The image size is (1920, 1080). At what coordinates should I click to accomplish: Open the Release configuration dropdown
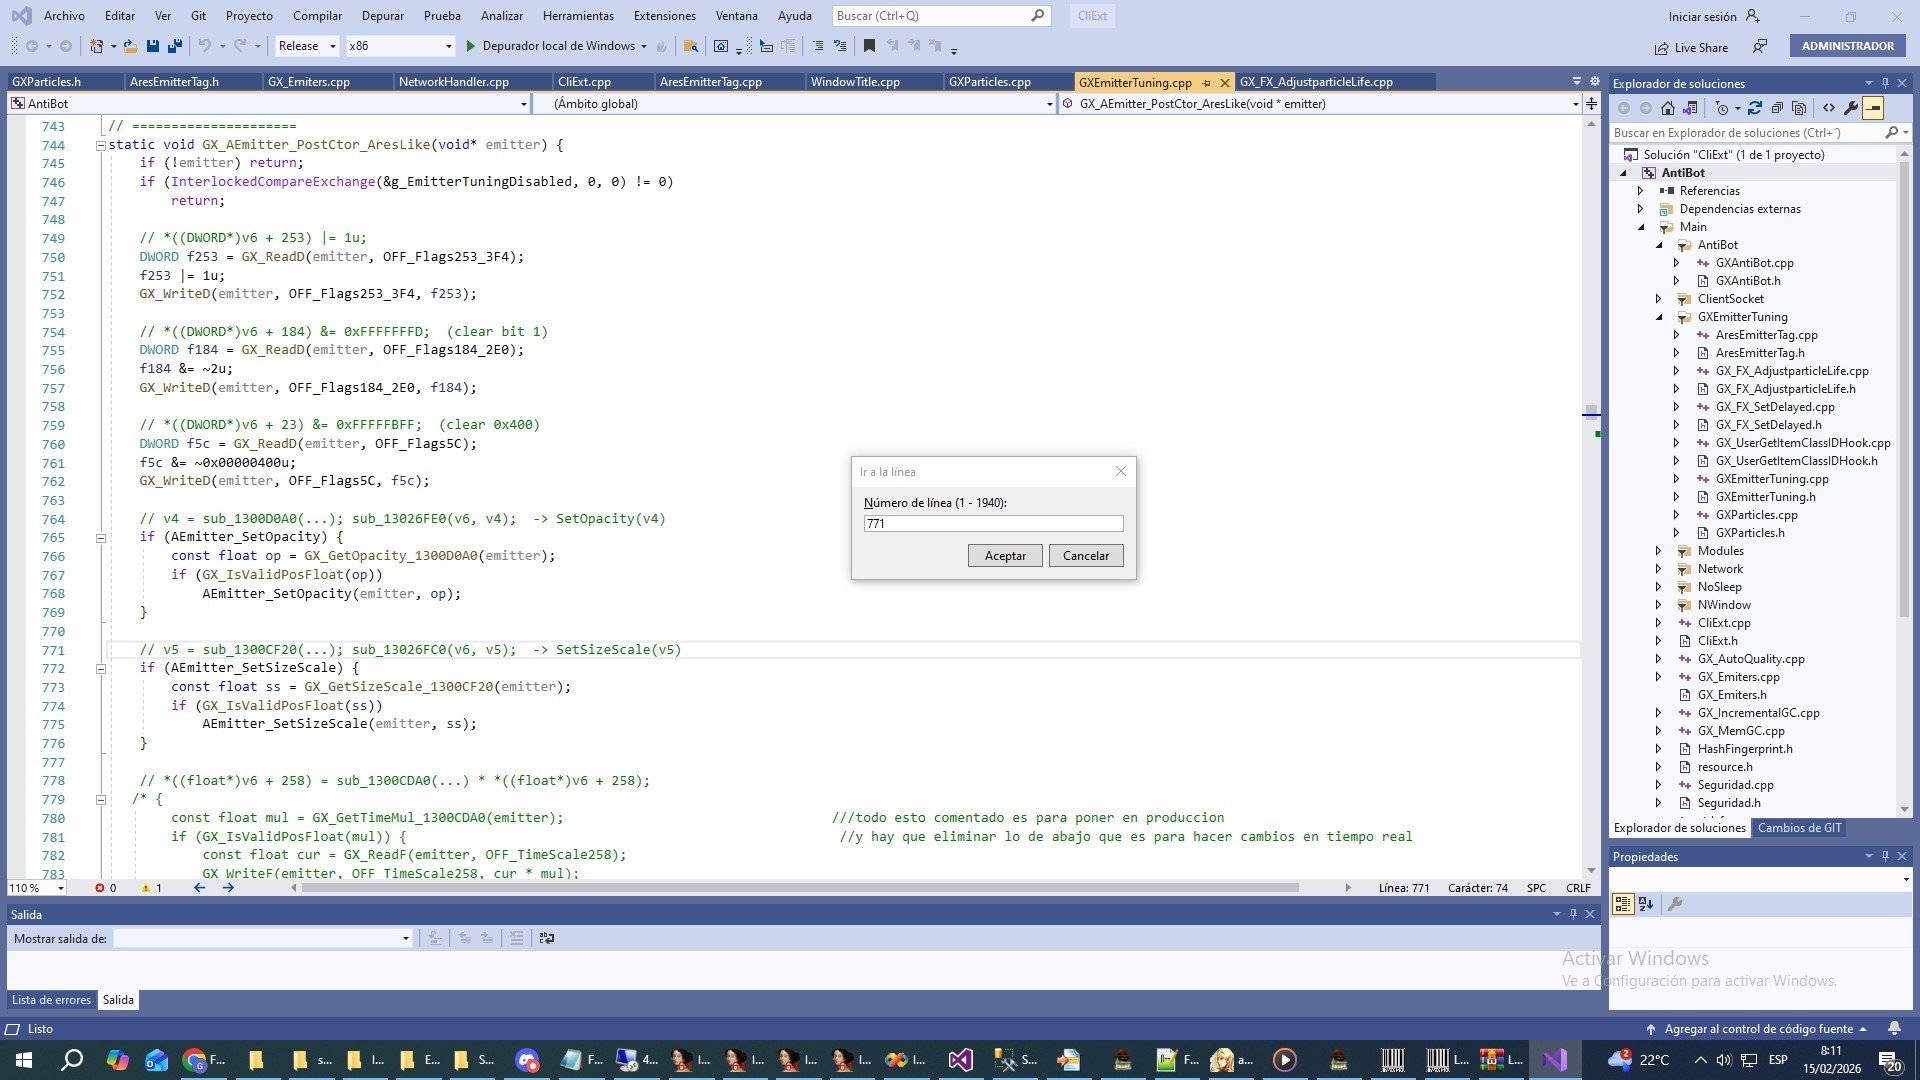[x=307, y=46]
